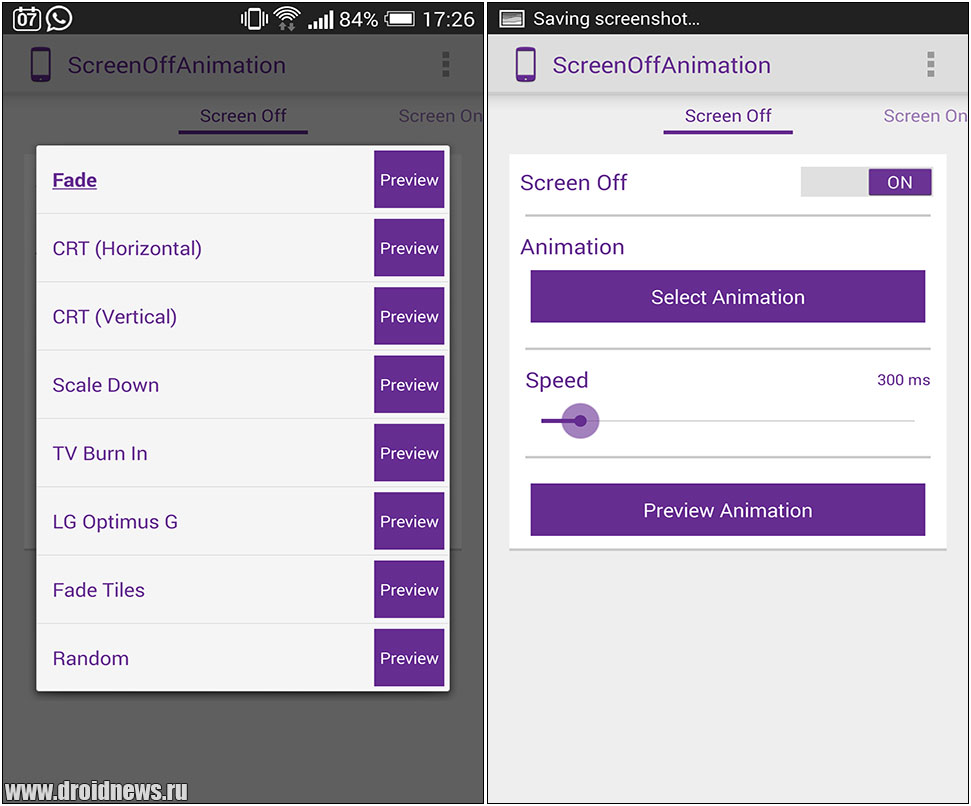Click the Select Animation button

click(x=728, y=297)
